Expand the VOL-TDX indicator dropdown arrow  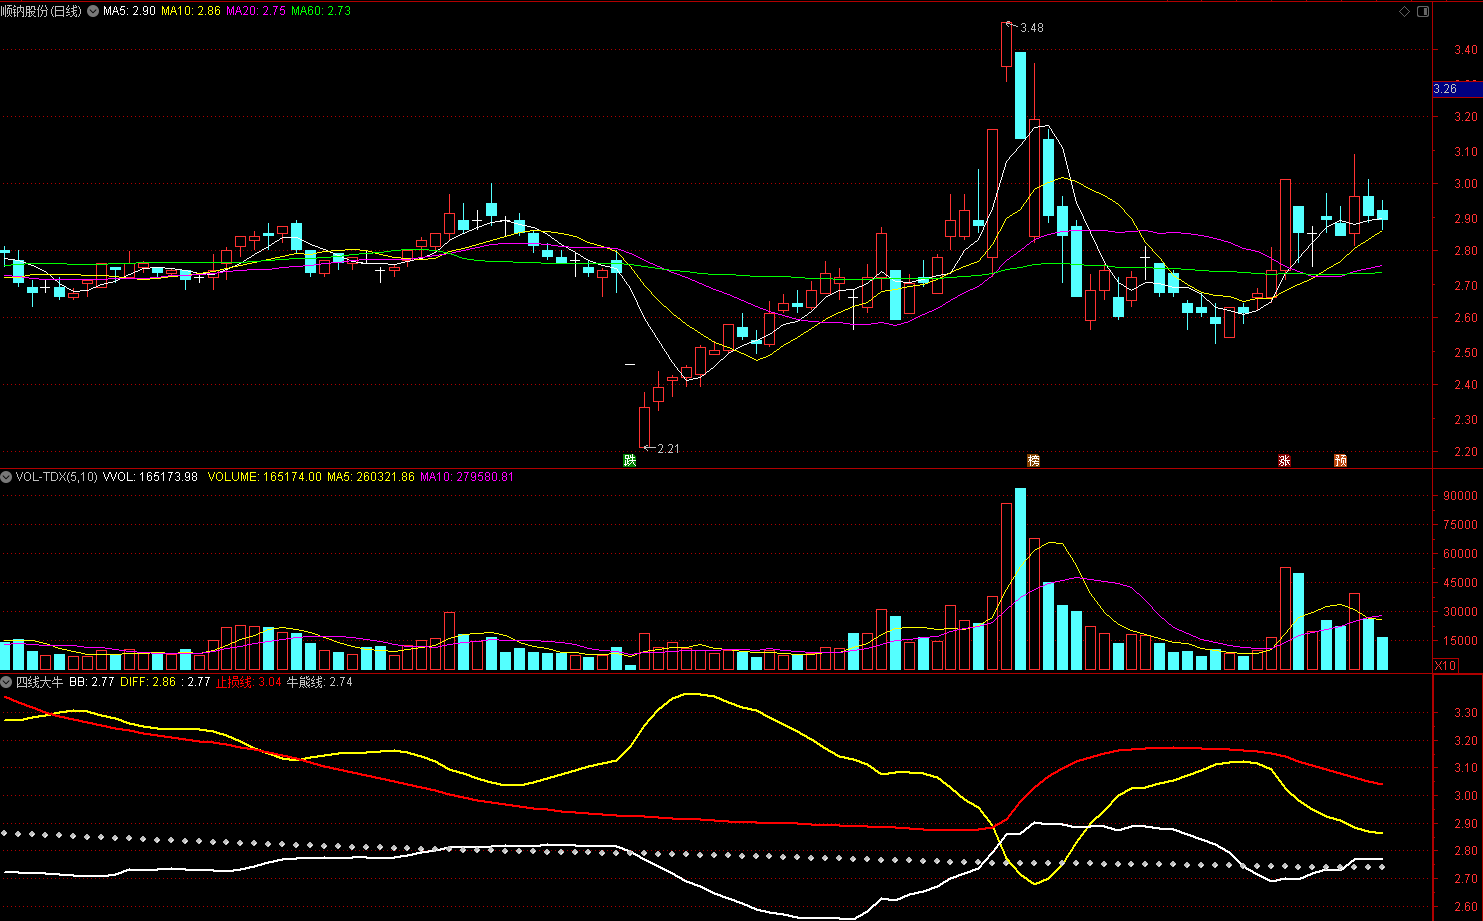[6, 477]
